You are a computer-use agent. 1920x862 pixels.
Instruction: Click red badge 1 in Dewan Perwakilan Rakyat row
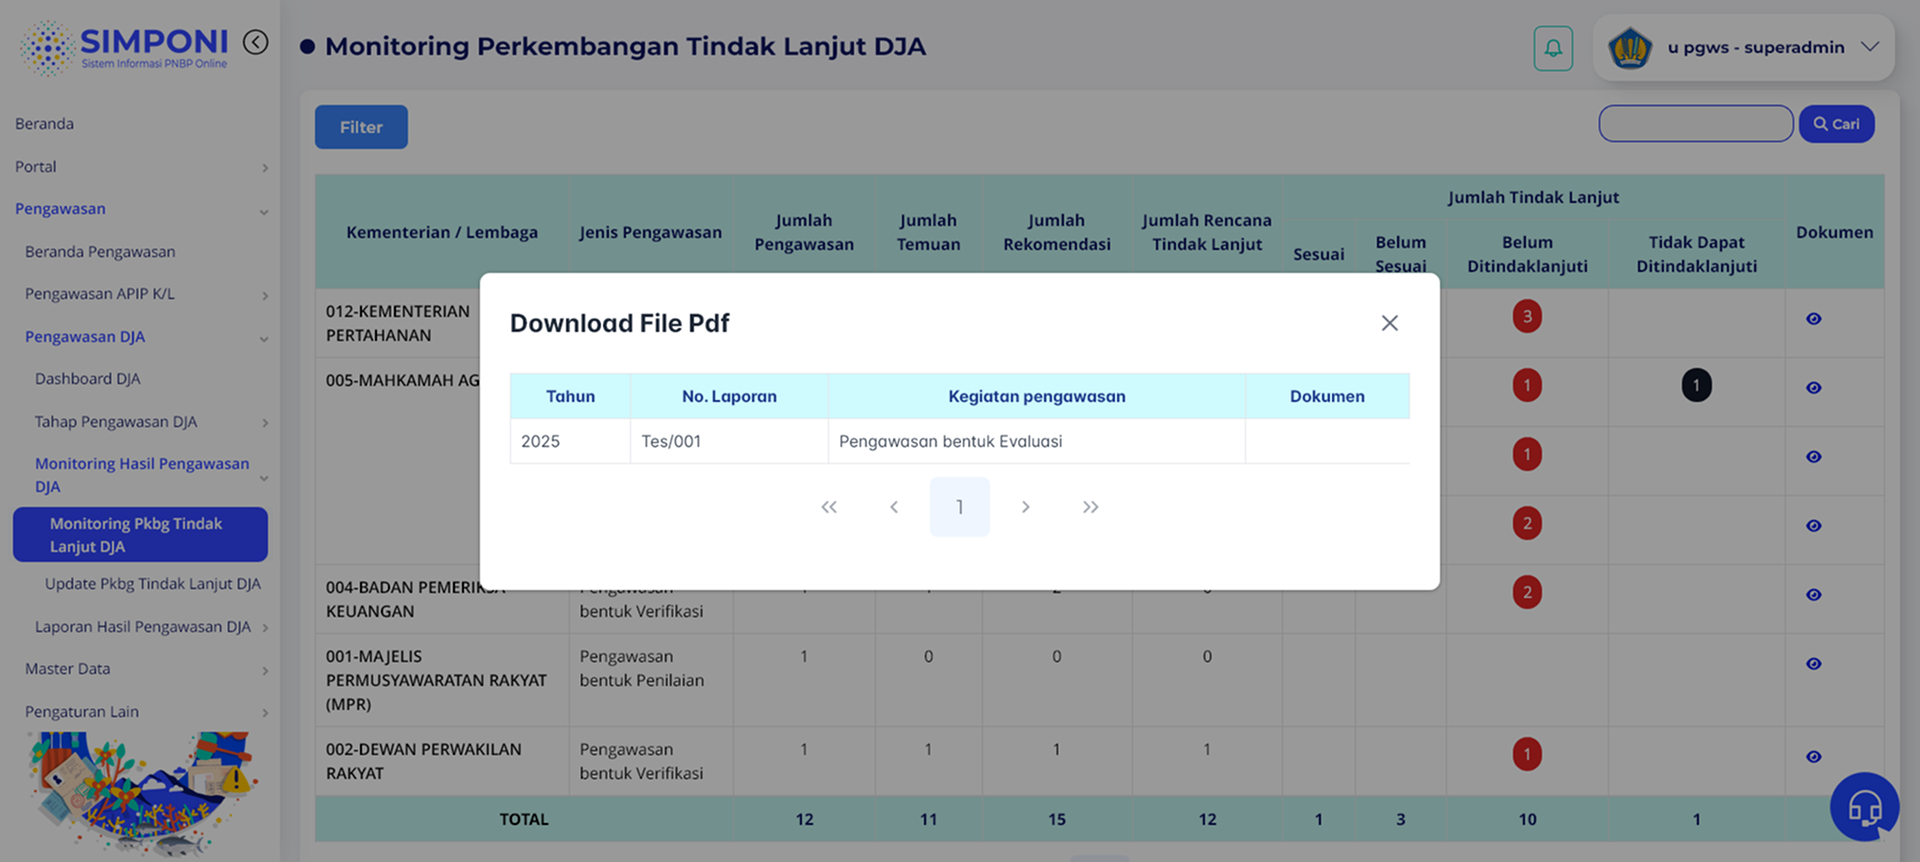1527,754
